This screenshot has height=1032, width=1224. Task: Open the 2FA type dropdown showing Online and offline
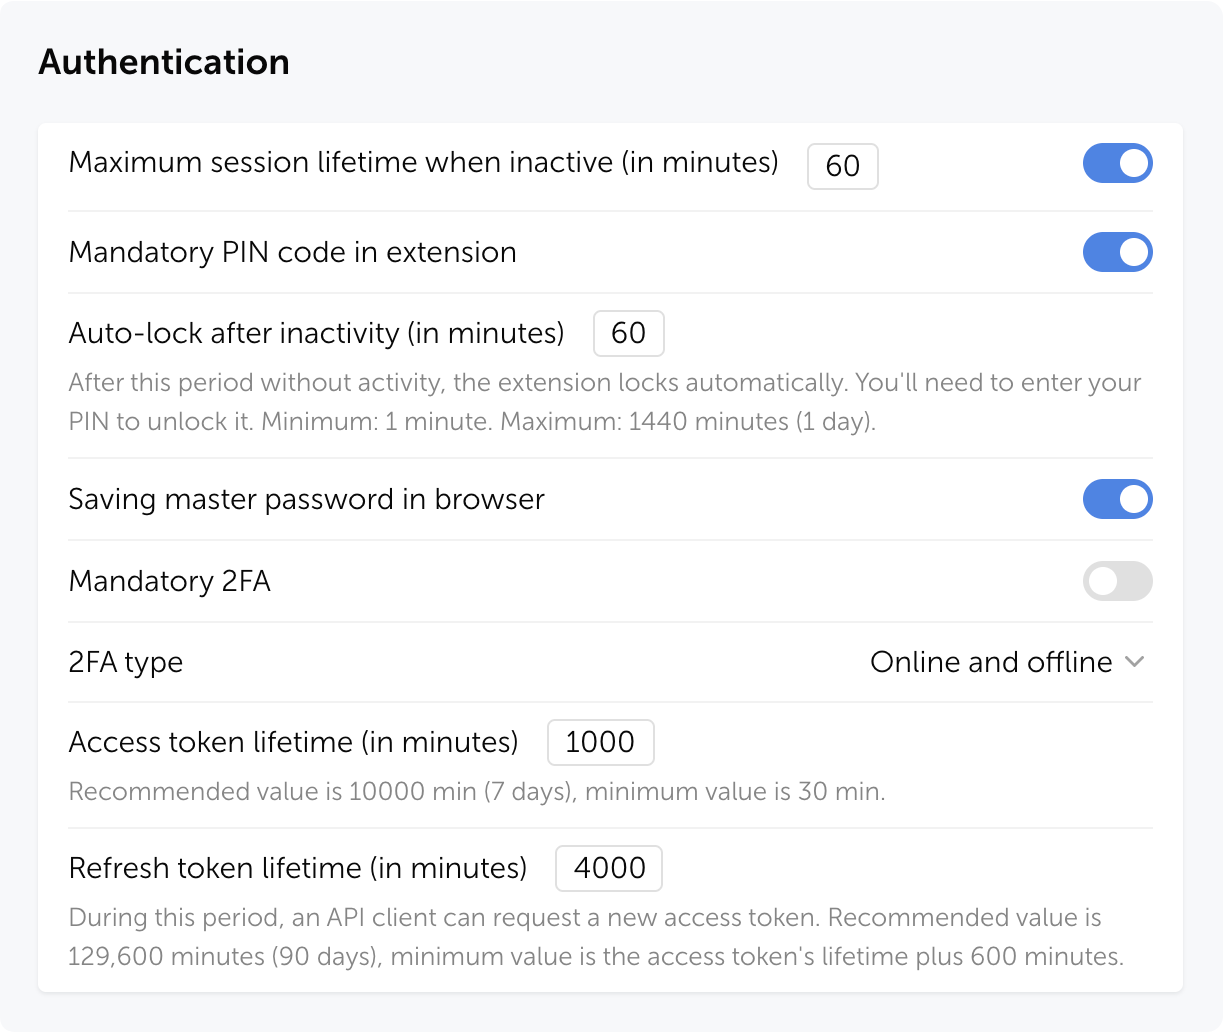991,662
